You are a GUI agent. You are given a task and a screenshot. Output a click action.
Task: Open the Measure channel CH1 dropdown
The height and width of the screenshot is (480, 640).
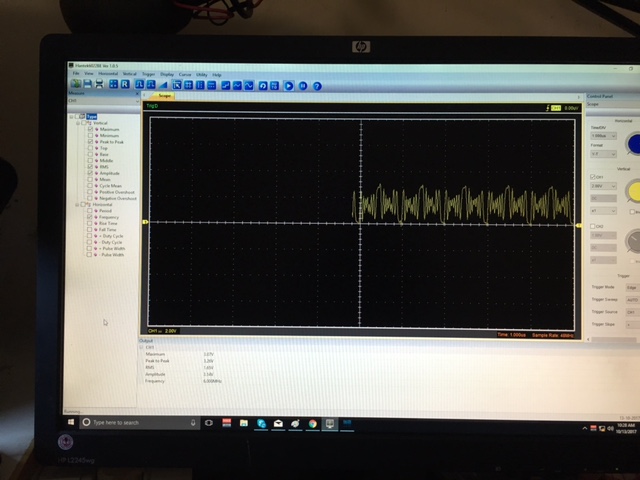(104, 101)
